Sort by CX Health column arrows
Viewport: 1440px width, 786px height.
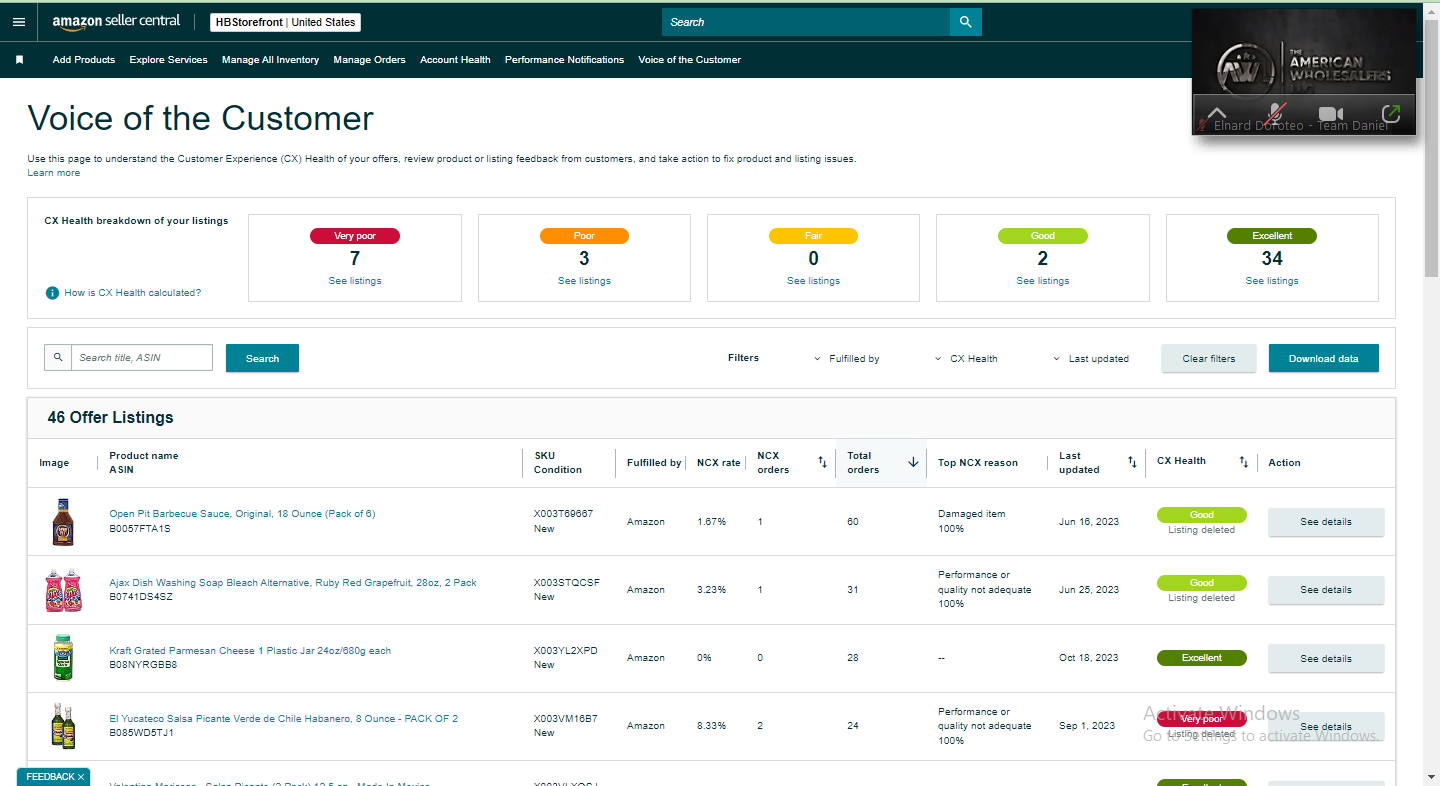tap(1243, 462)
